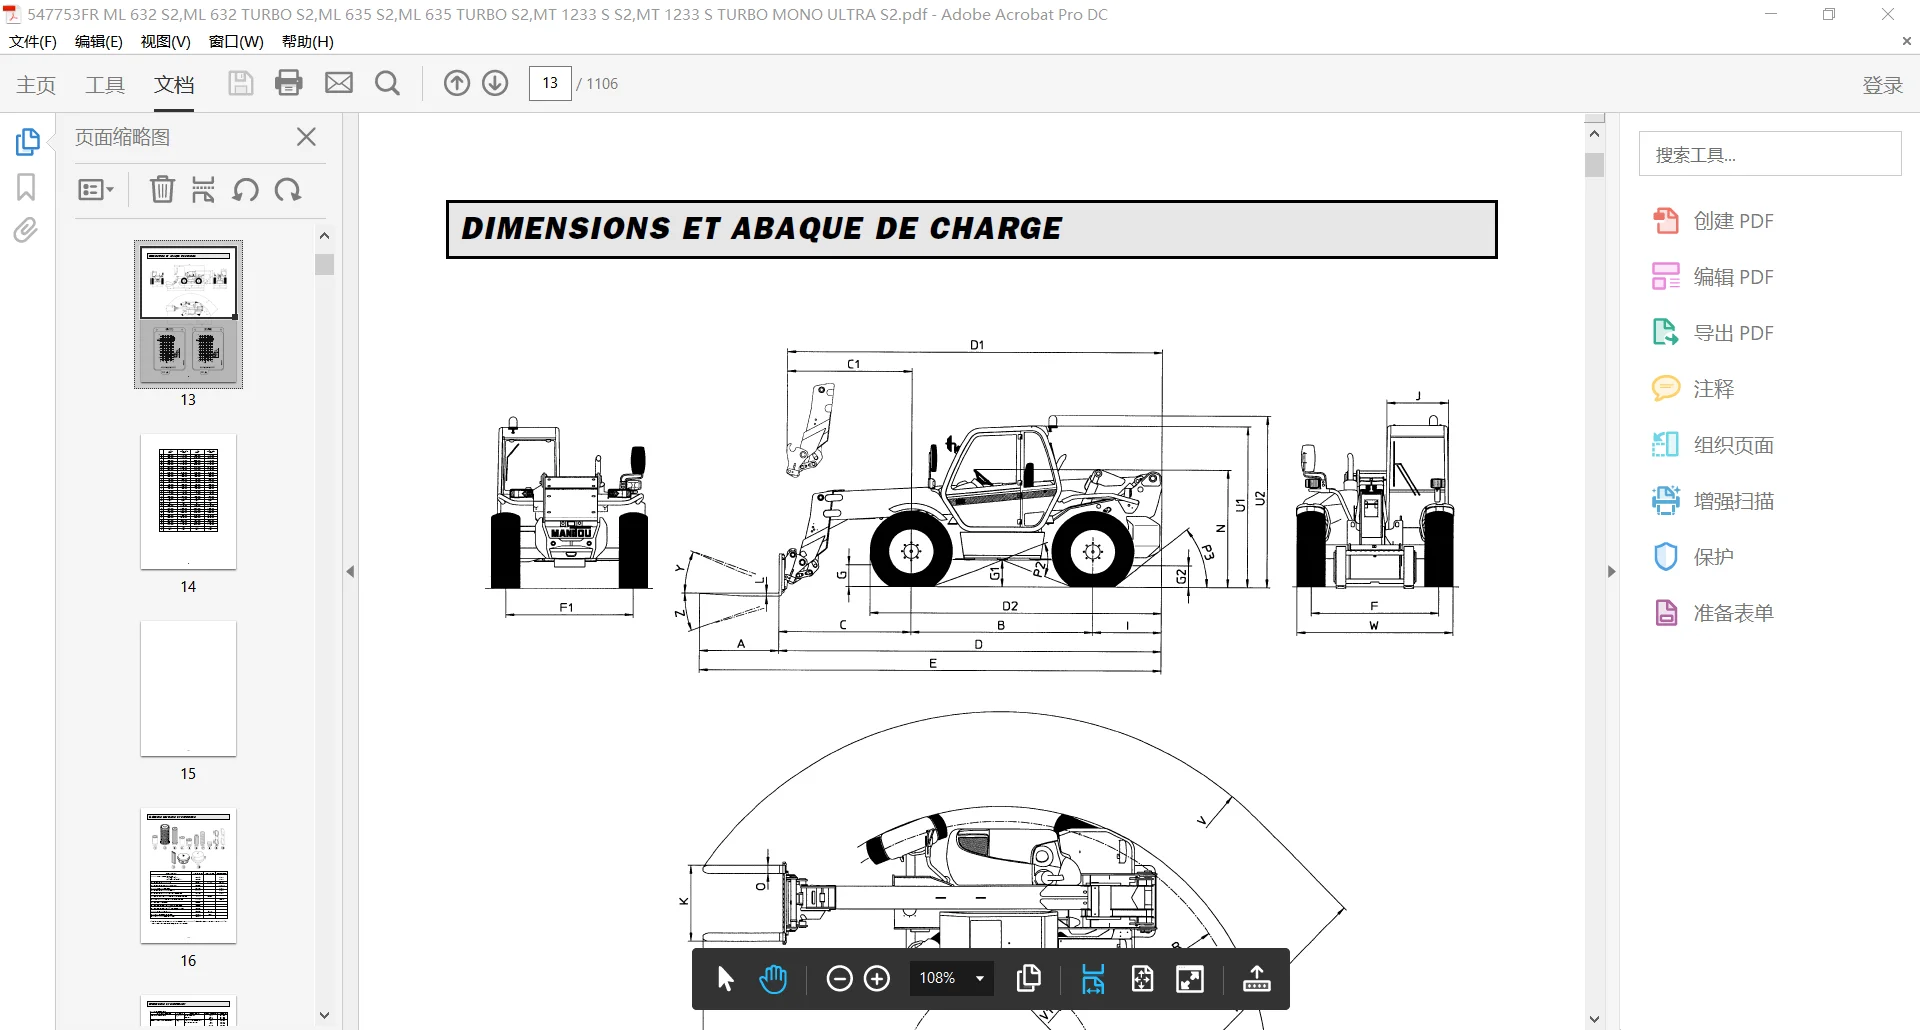The width and height of the screenshot is (1920, 1030).
Task: Open the 编辑(E) menu
Action: (x=98, y=41)
